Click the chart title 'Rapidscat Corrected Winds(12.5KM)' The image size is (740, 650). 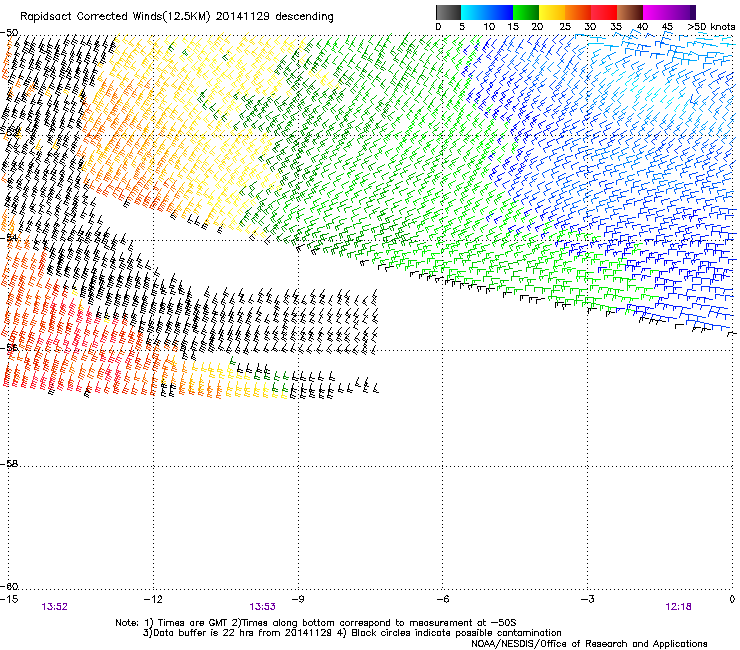[x=115, y=17]
